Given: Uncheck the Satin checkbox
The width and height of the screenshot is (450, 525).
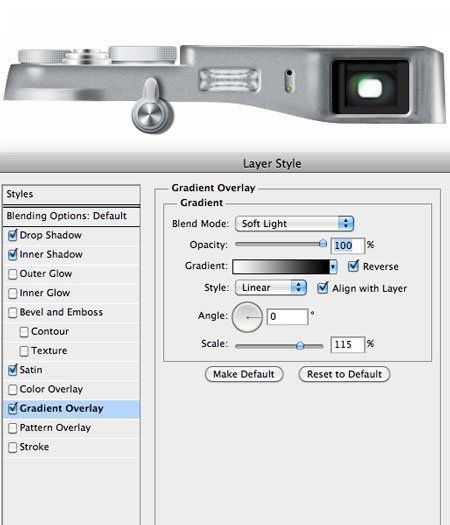Looking at the screenshot, I should pos(13,370).
